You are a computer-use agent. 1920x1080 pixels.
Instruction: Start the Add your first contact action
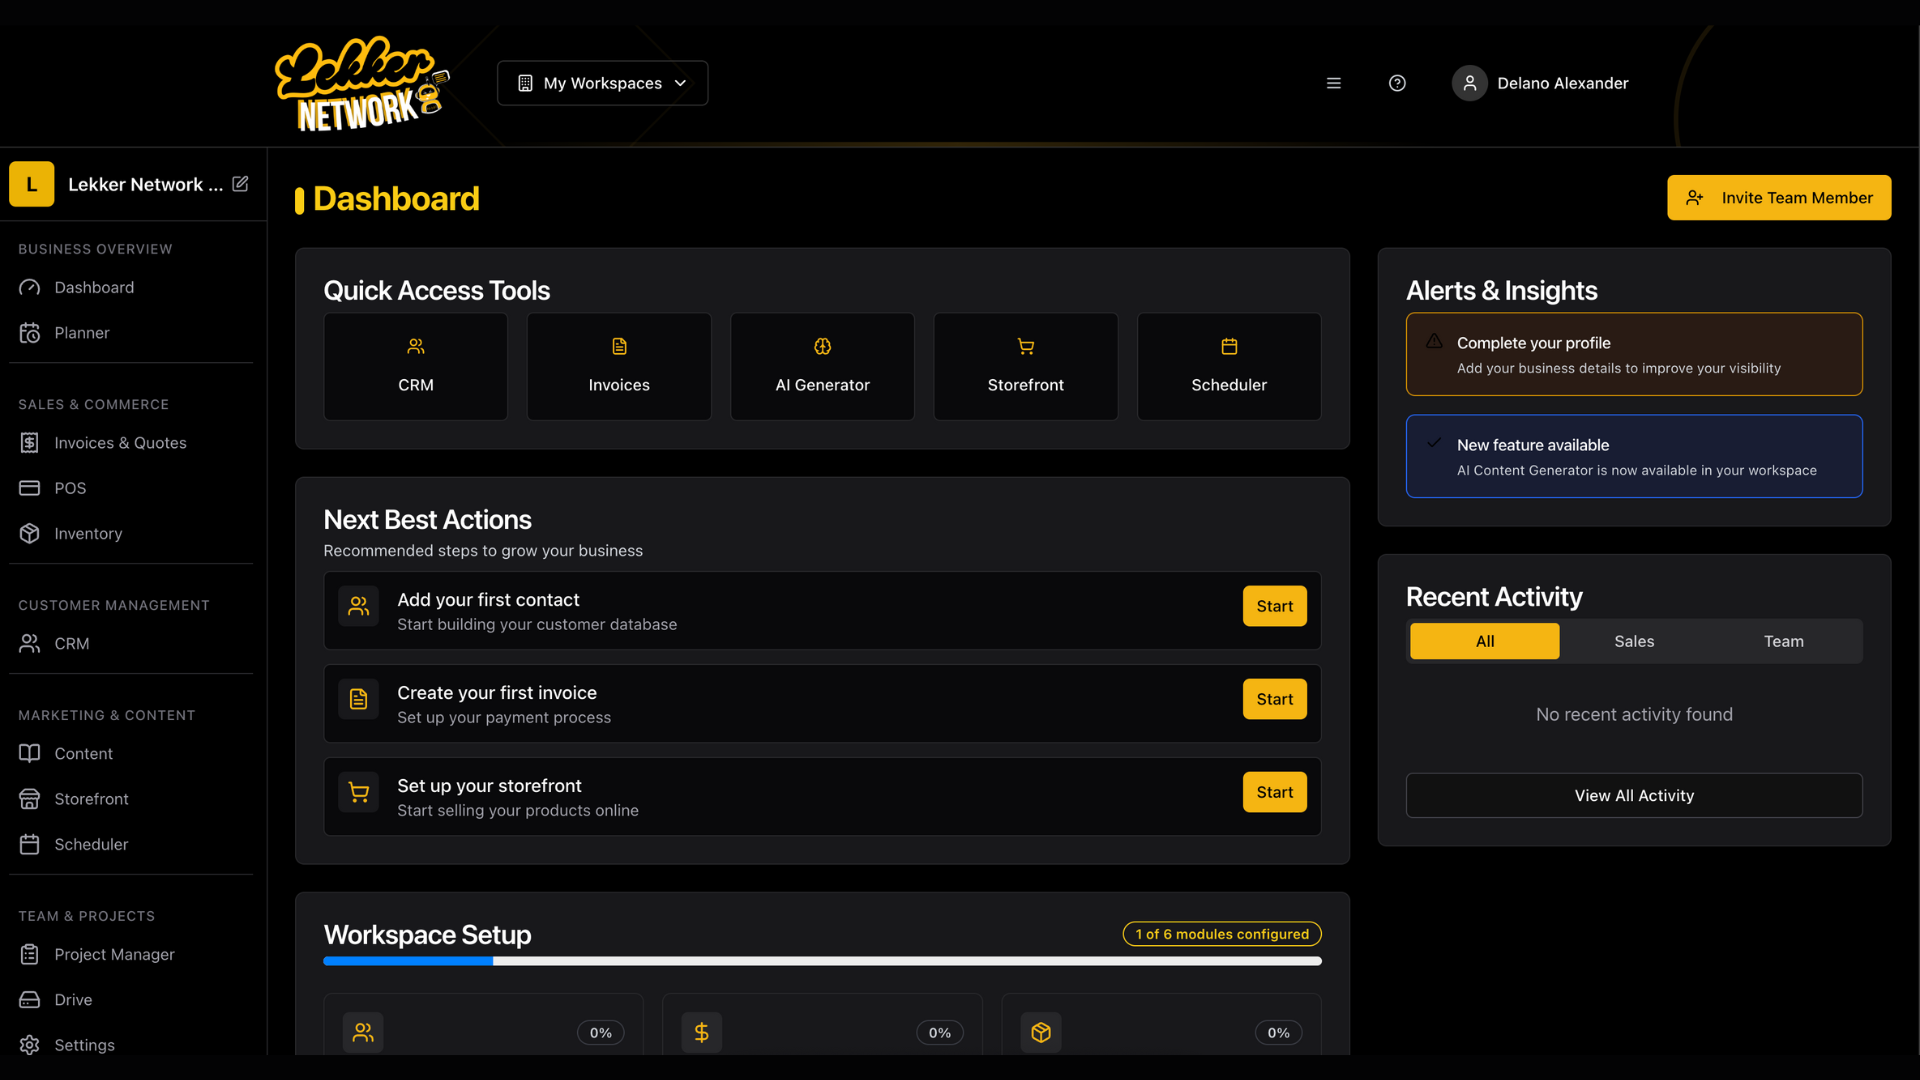click(1274, 606)
